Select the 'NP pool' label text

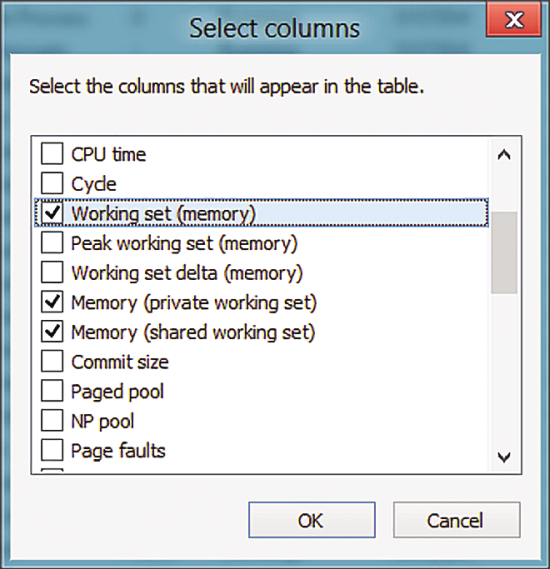(102, 422)
